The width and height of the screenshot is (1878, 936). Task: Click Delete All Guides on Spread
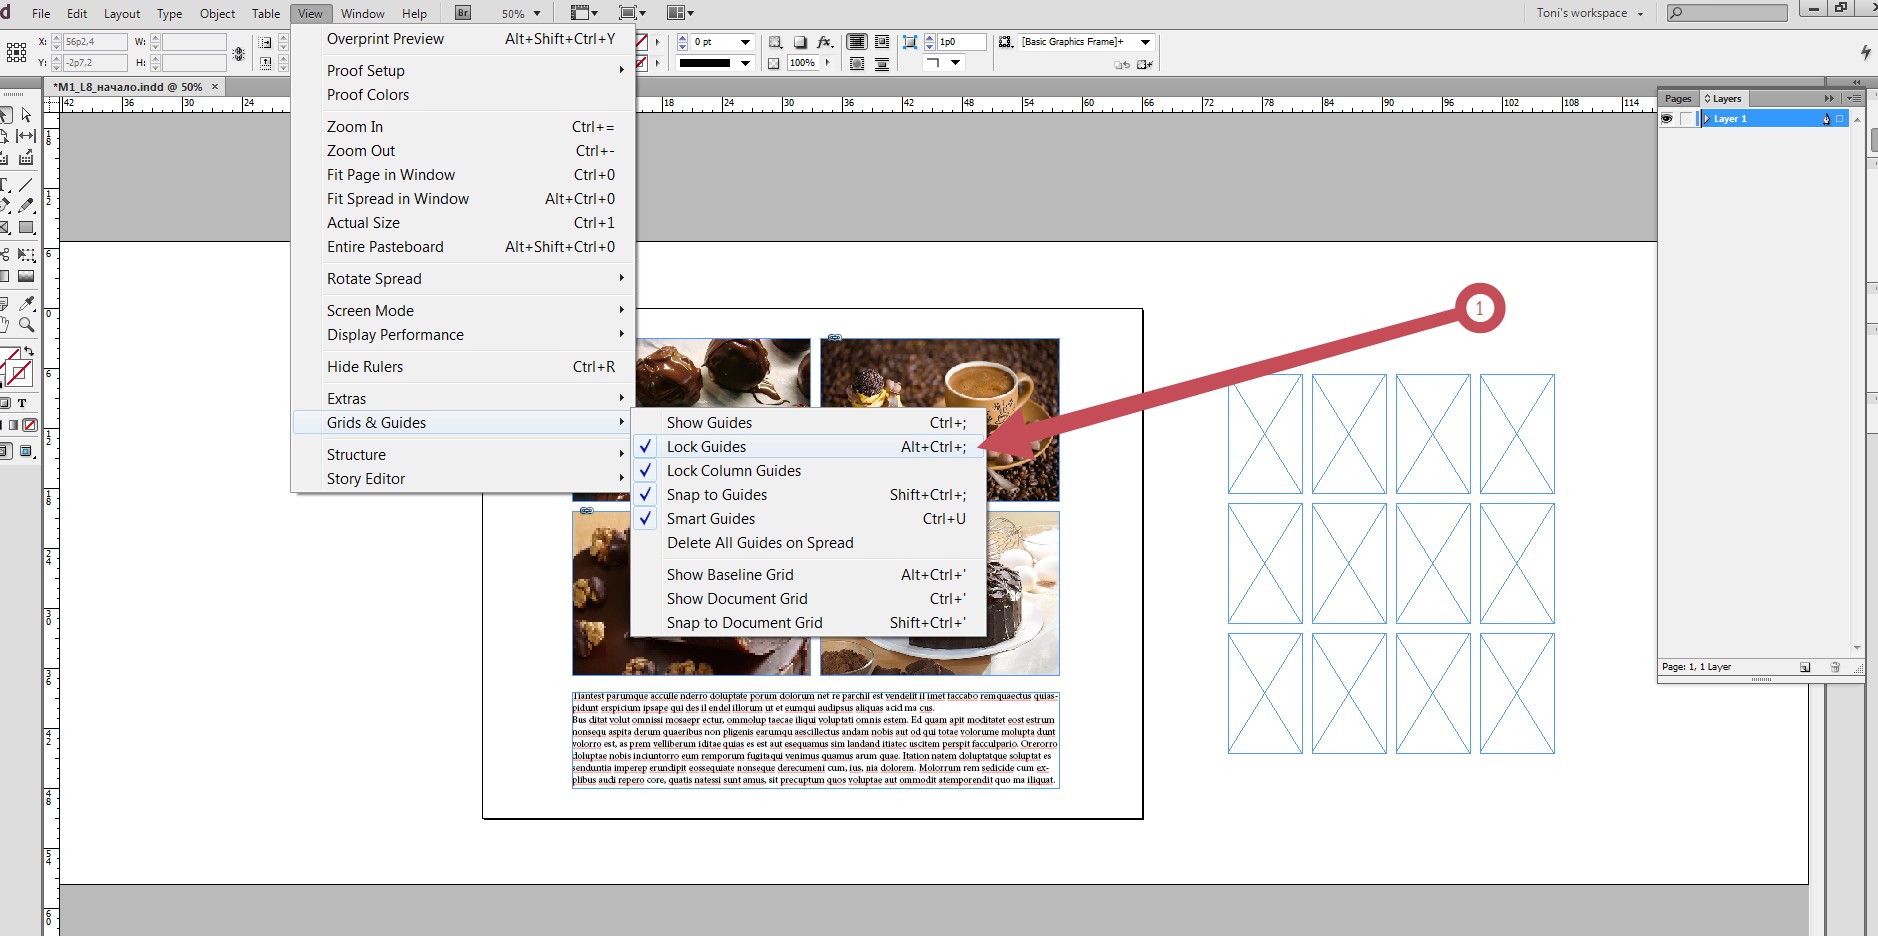click(760, 542)
